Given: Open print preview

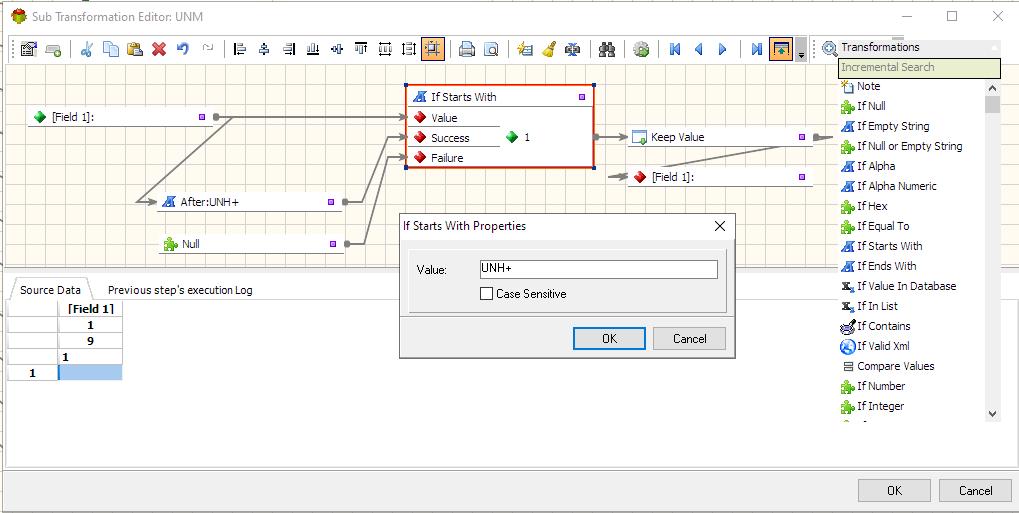Looking at the screenshot, I should click(x=491, y=49).
